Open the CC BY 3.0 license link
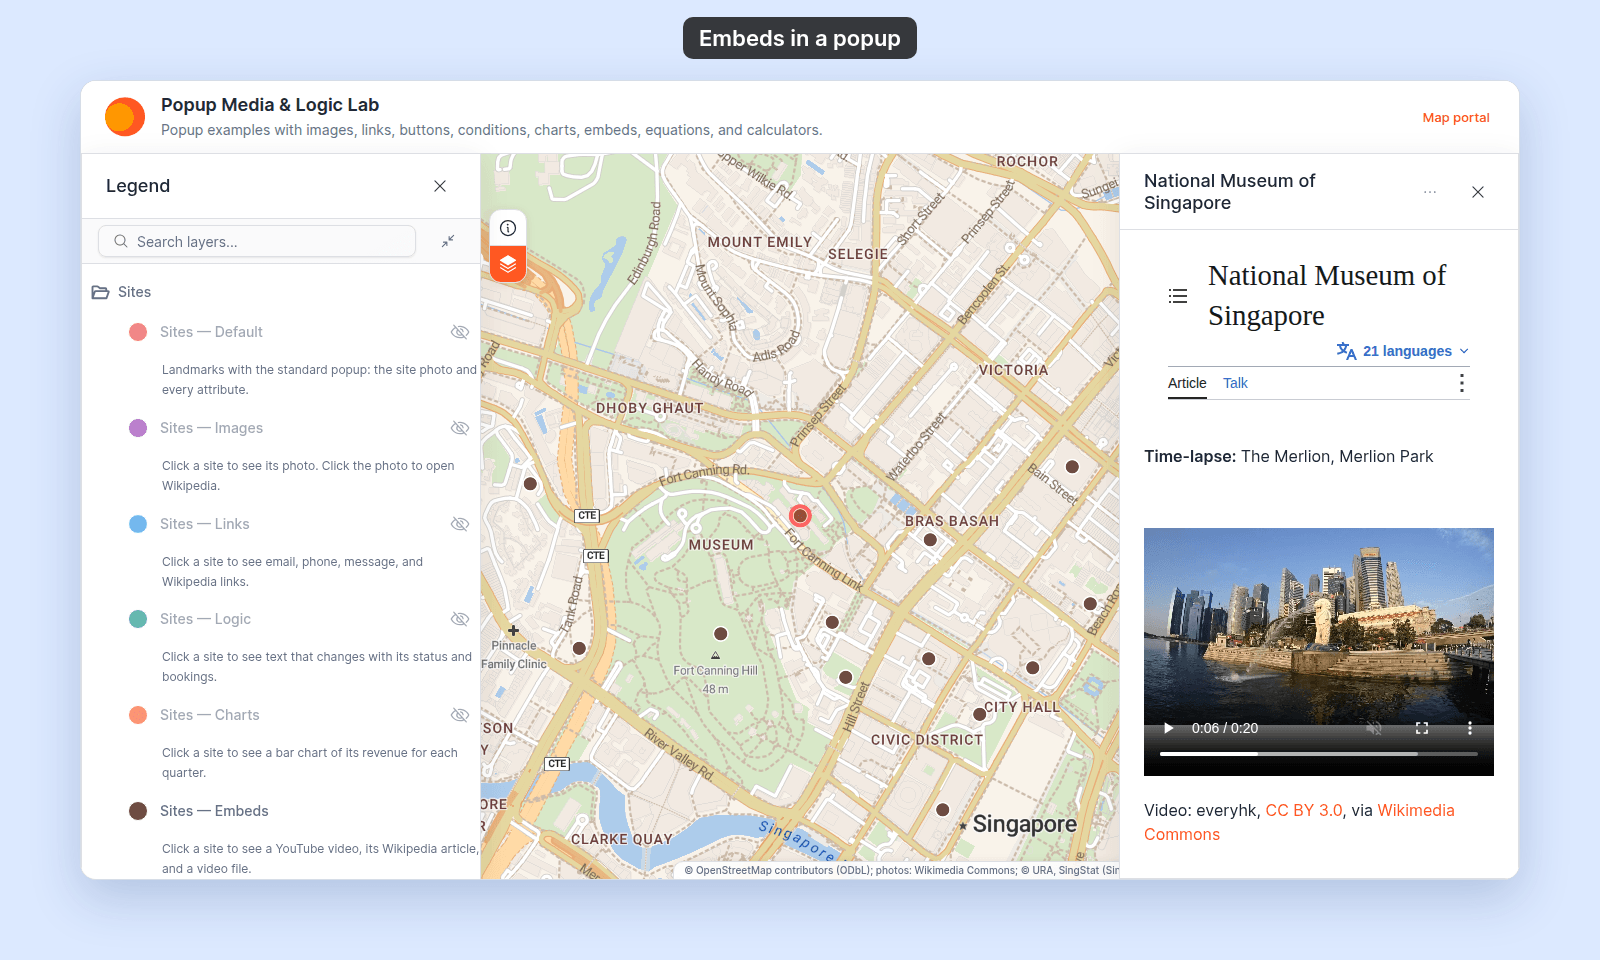The width and height of the screenshot is (1600, 960). click(1304, 810)
